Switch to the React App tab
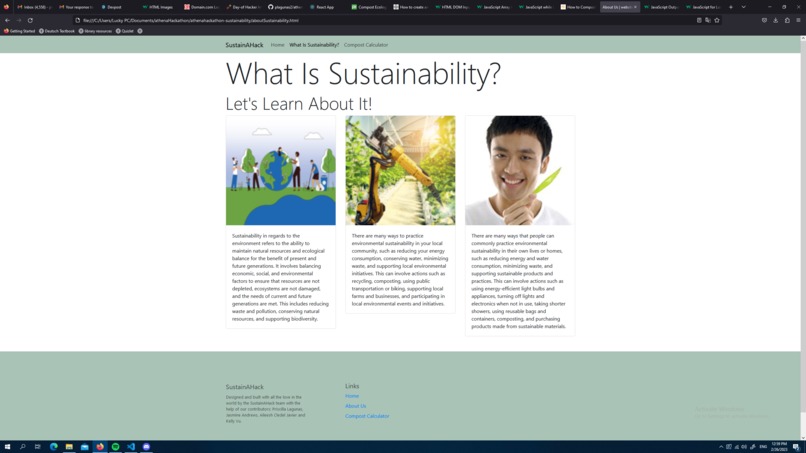The image size is (806, 453). [323, 7]
